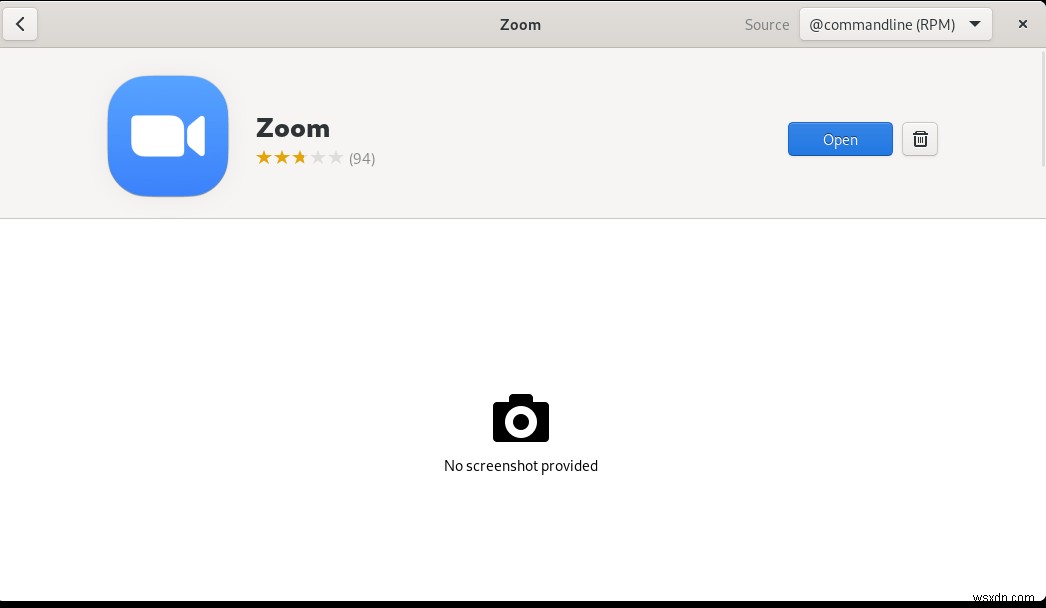Rate Zoom by clicking the first star
Viewport: 1046px width, 608px height.
(x=265, y=157)
